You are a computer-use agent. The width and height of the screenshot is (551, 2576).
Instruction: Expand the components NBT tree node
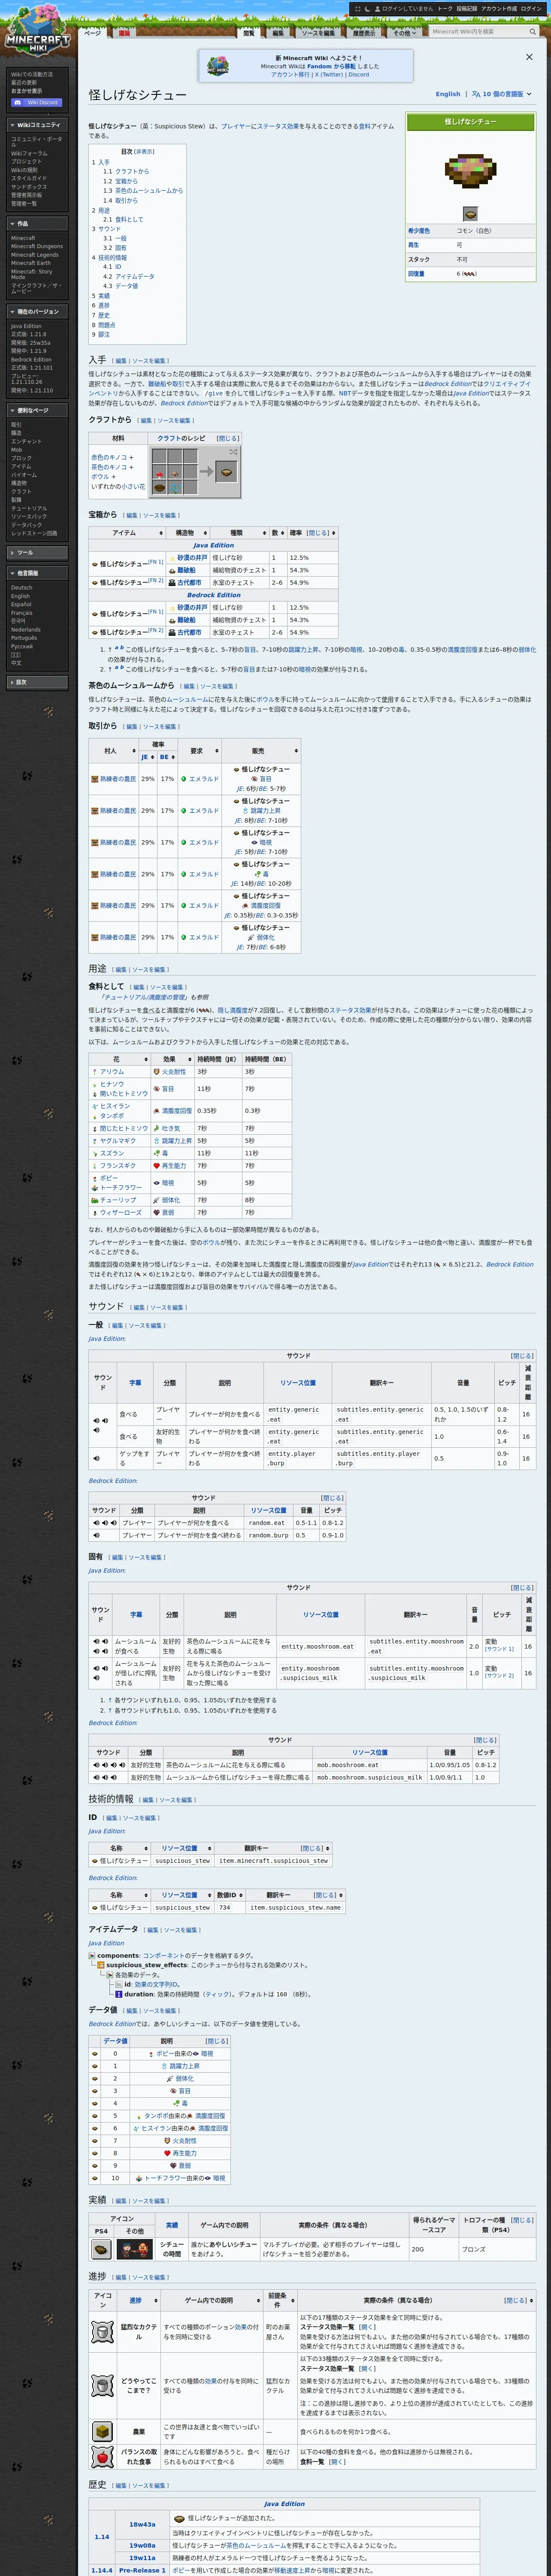point(92,1955)
